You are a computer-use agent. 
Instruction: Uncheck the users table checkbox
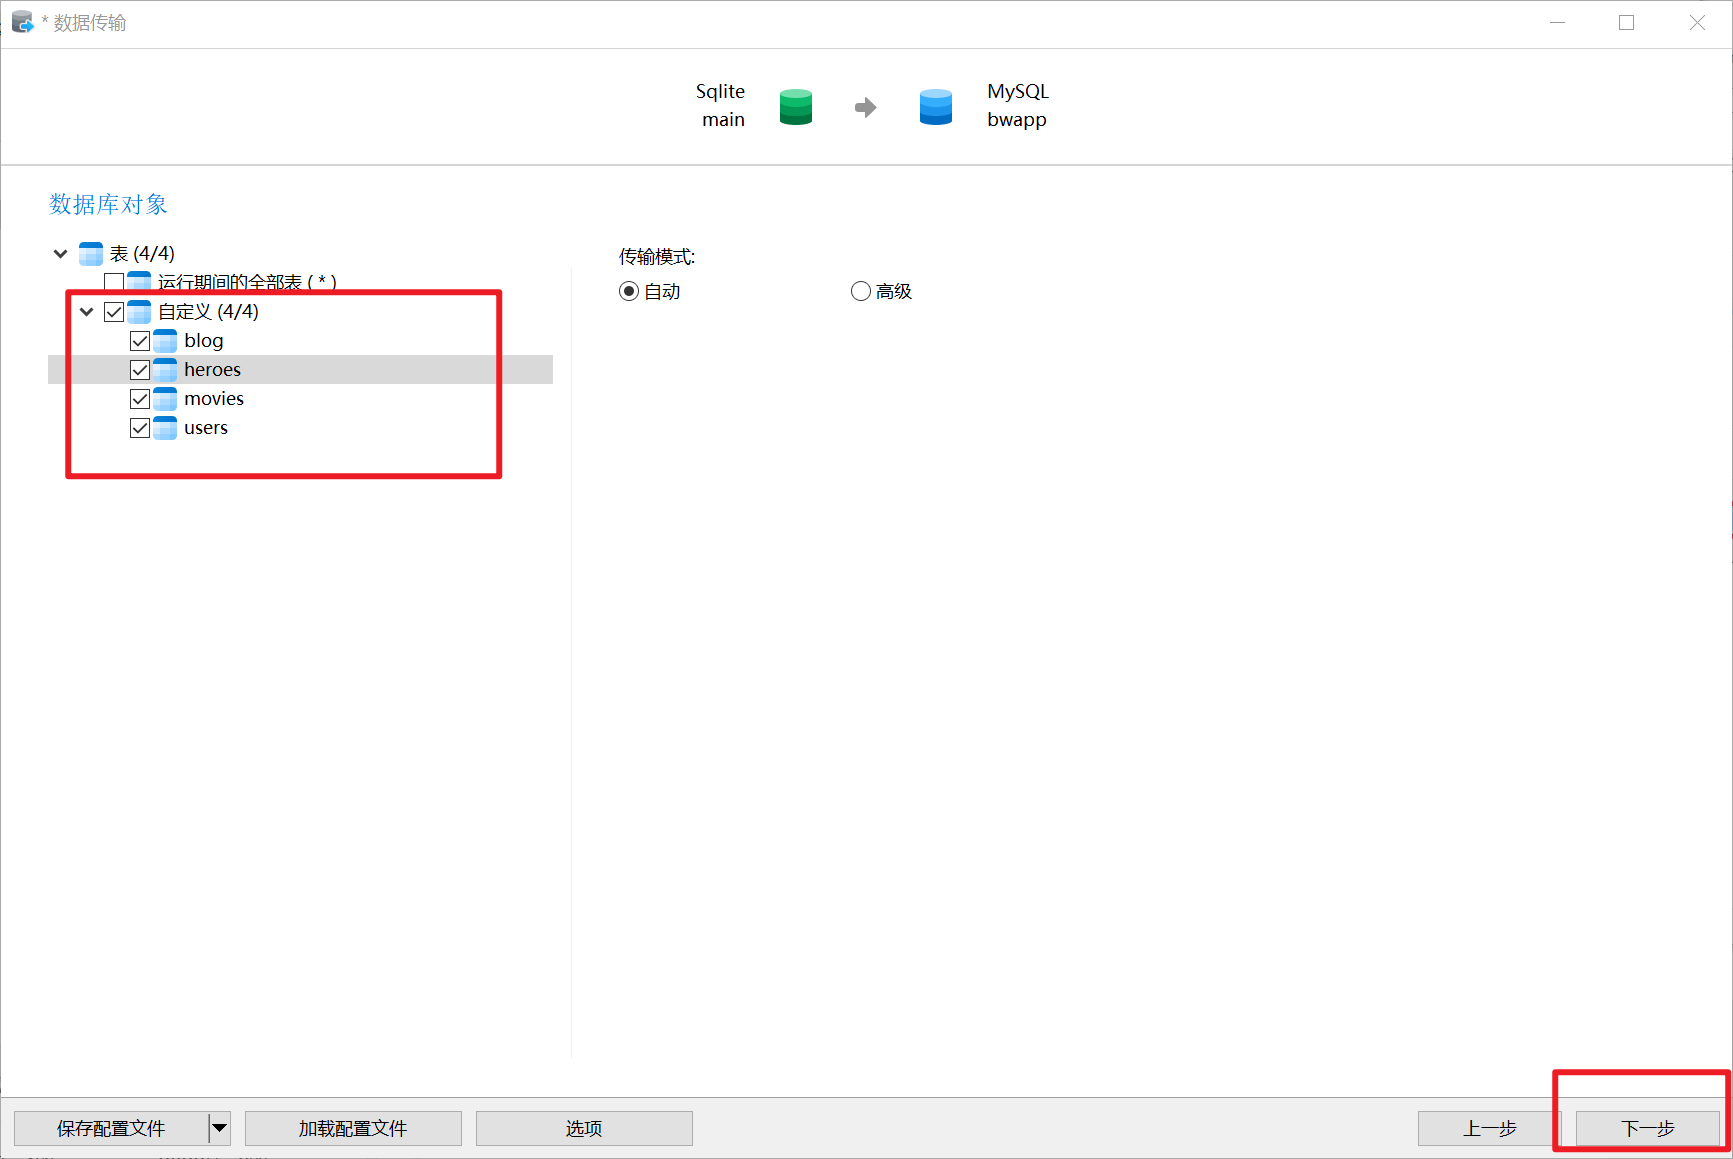140,428
